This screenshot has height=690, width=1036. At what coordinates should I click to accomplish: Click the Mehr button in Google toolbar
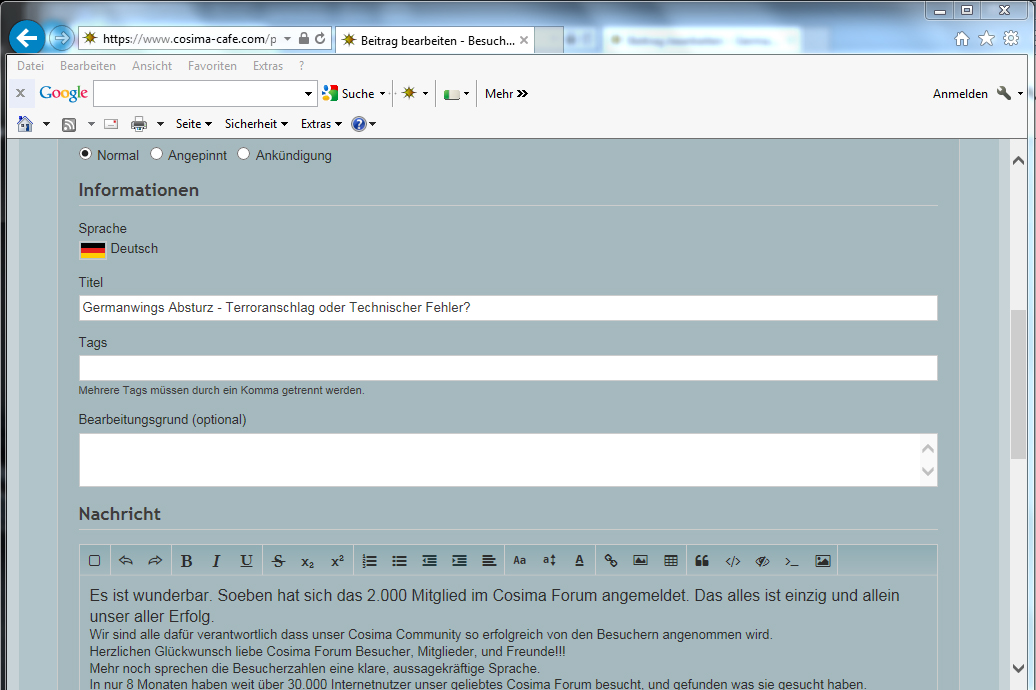(506, 94)
